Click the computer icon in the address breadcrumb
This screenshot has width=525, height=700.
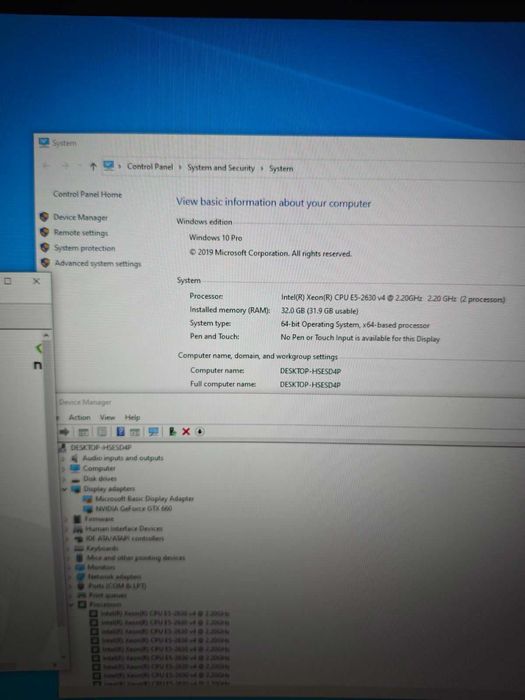tap(108, 166)
